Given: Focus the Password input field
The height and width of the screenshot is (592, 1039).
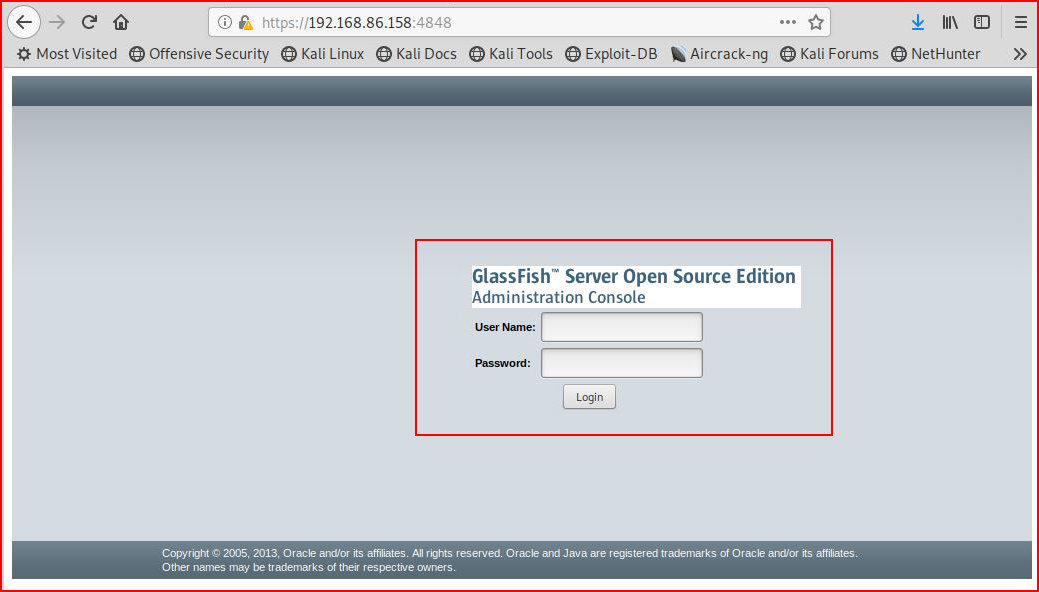Looking at the screenshot, I should point(622,363).
